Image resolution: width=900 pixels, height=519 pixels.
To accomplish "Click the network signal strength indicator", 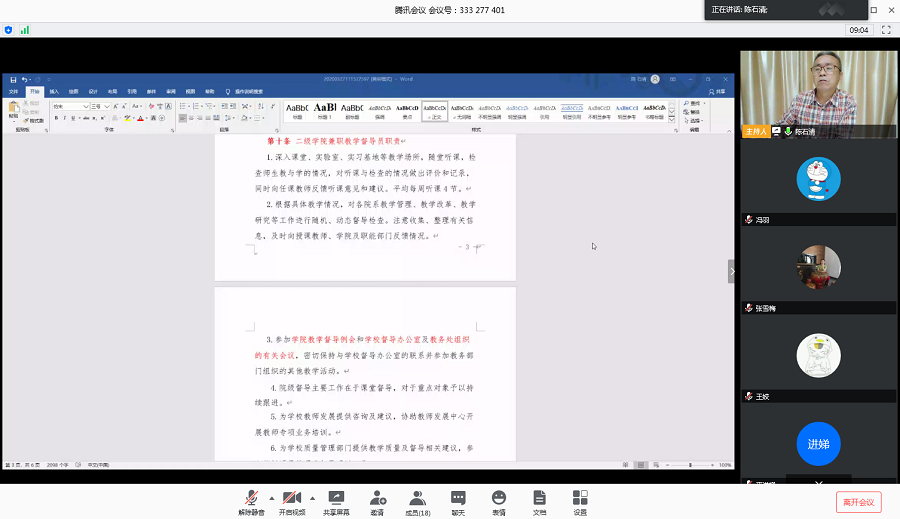I will coord(25,30).
